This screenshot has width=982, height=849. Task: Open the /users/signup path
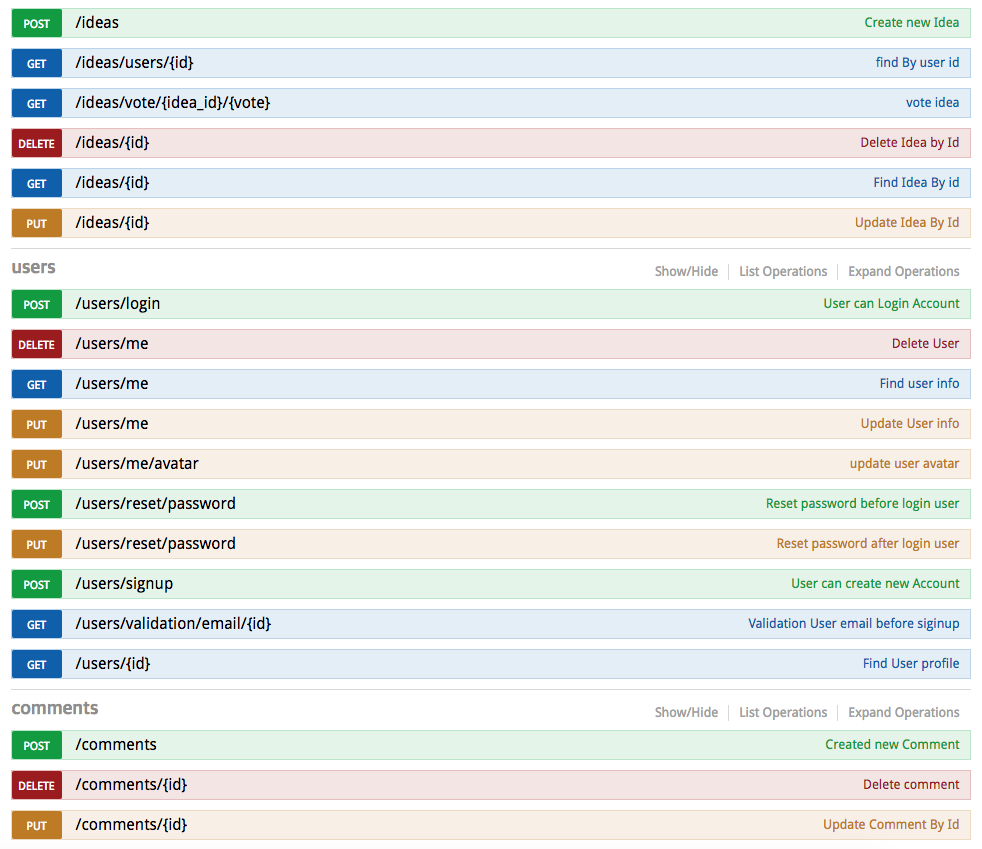(x=124, y=584)
